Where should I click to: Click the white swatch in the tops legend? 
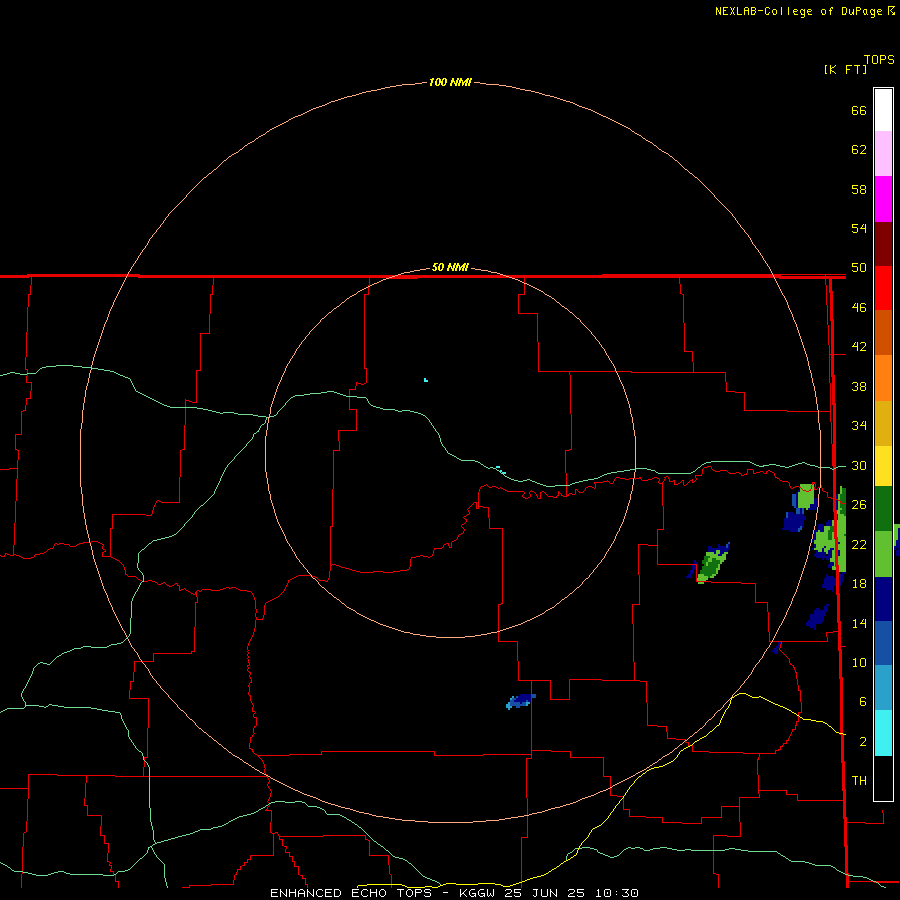(883, 110)
